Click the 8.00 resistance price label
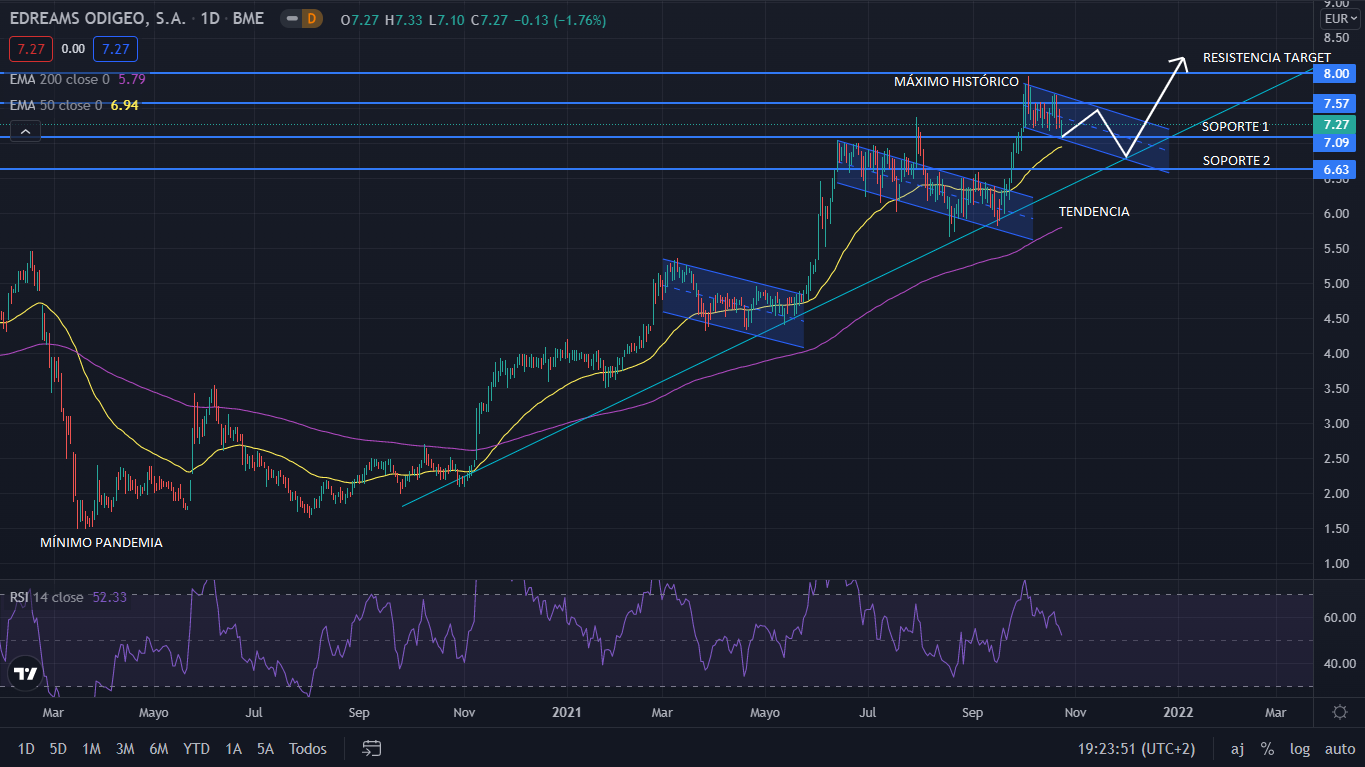 1336,74
